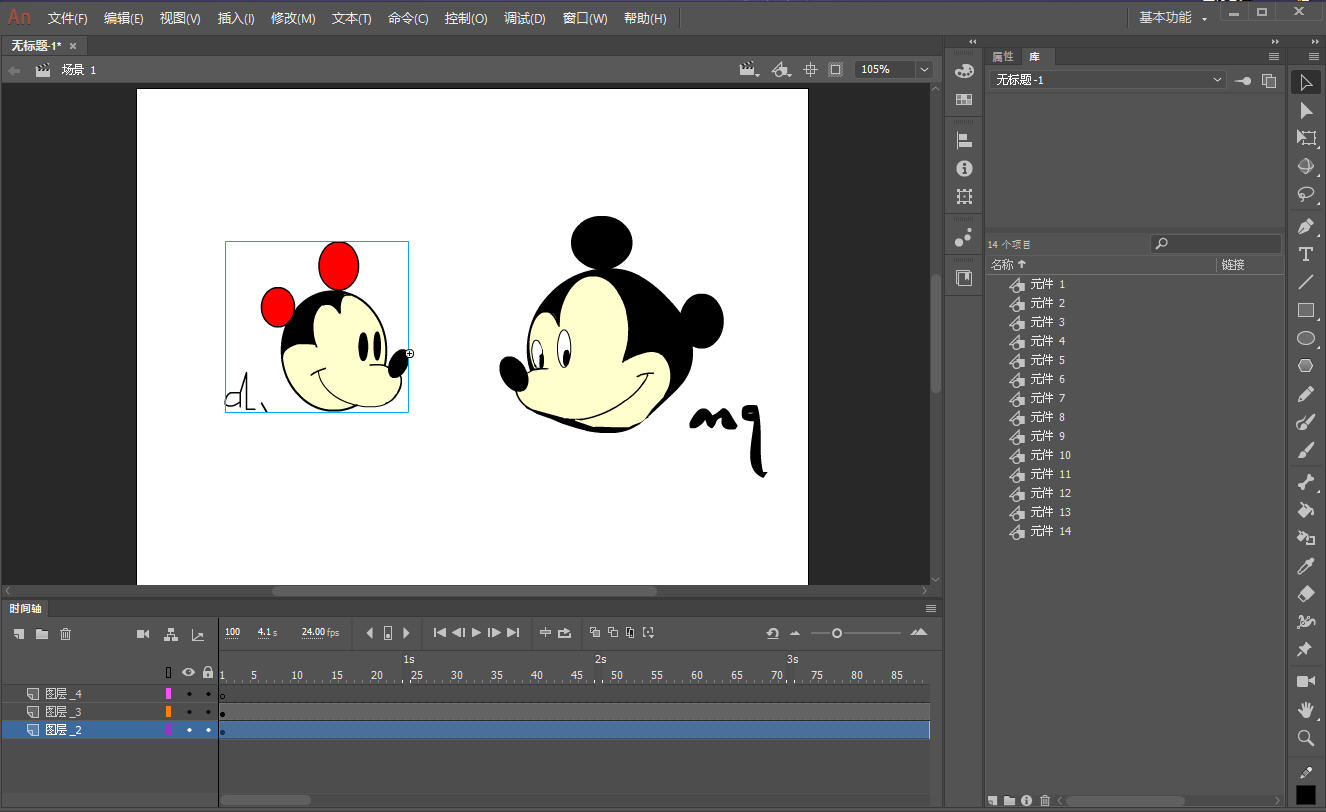This screenshot has height=812, width=1326.
Task: Open the Transform panel icon
Action: pos(964,197)
